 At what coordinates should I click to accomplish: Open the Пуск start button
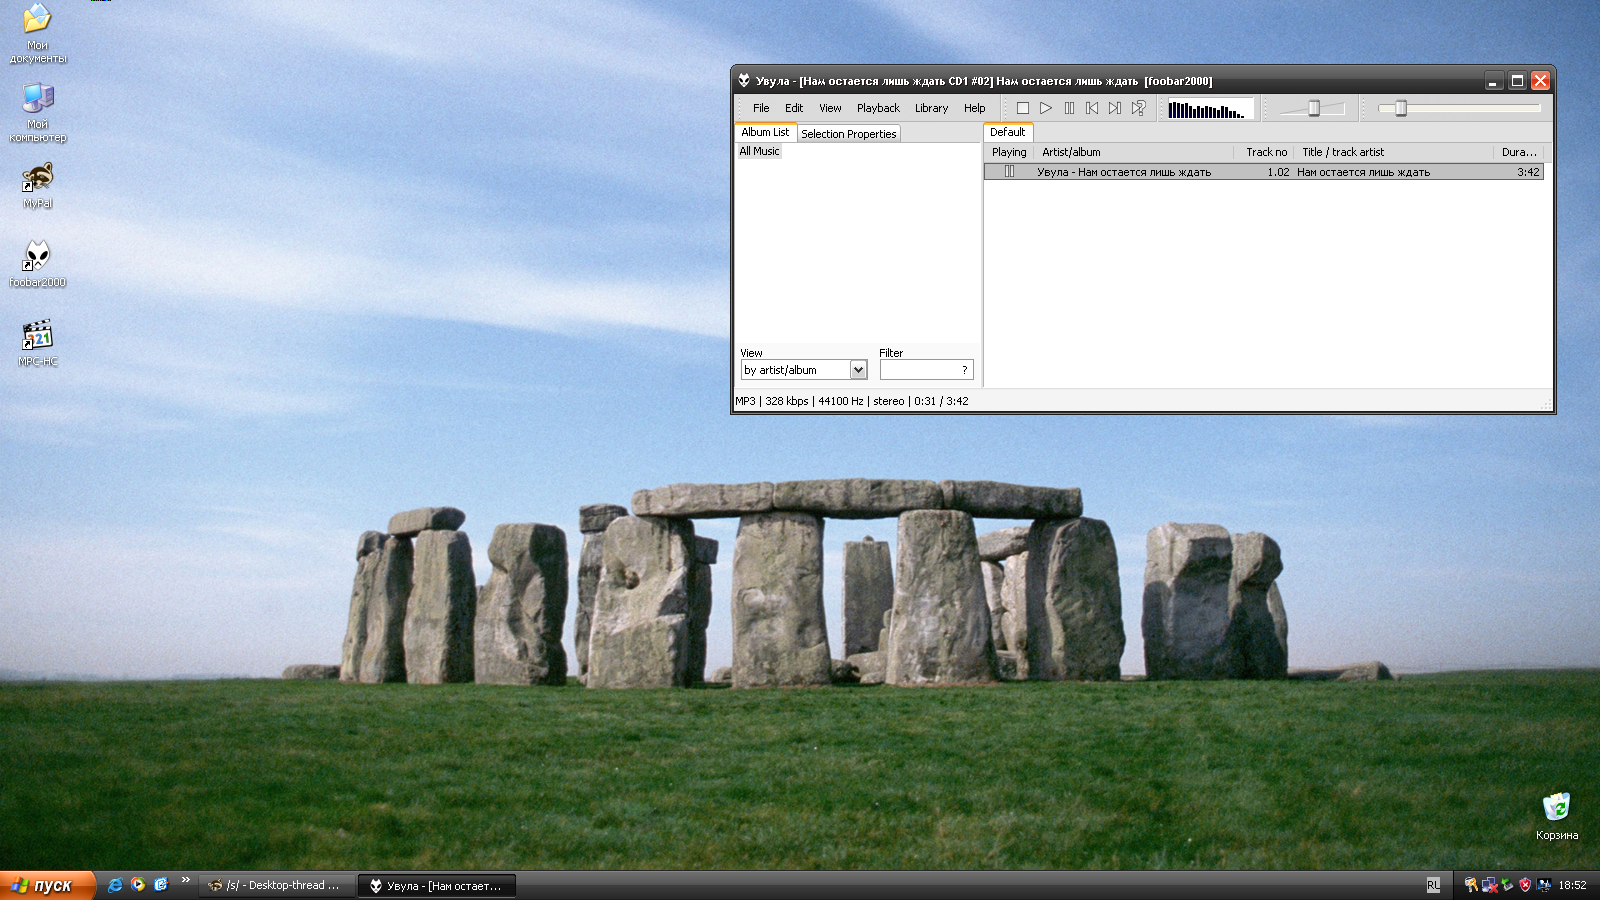click(x=47, y=885)
